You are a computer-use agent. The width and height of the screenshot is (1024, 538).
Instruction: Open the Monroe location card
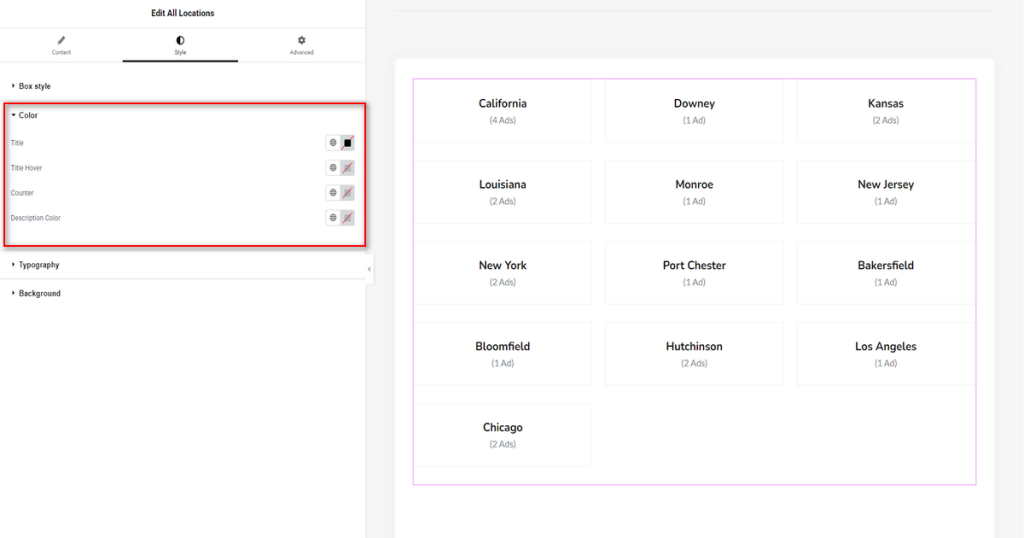tap(694, 192)
